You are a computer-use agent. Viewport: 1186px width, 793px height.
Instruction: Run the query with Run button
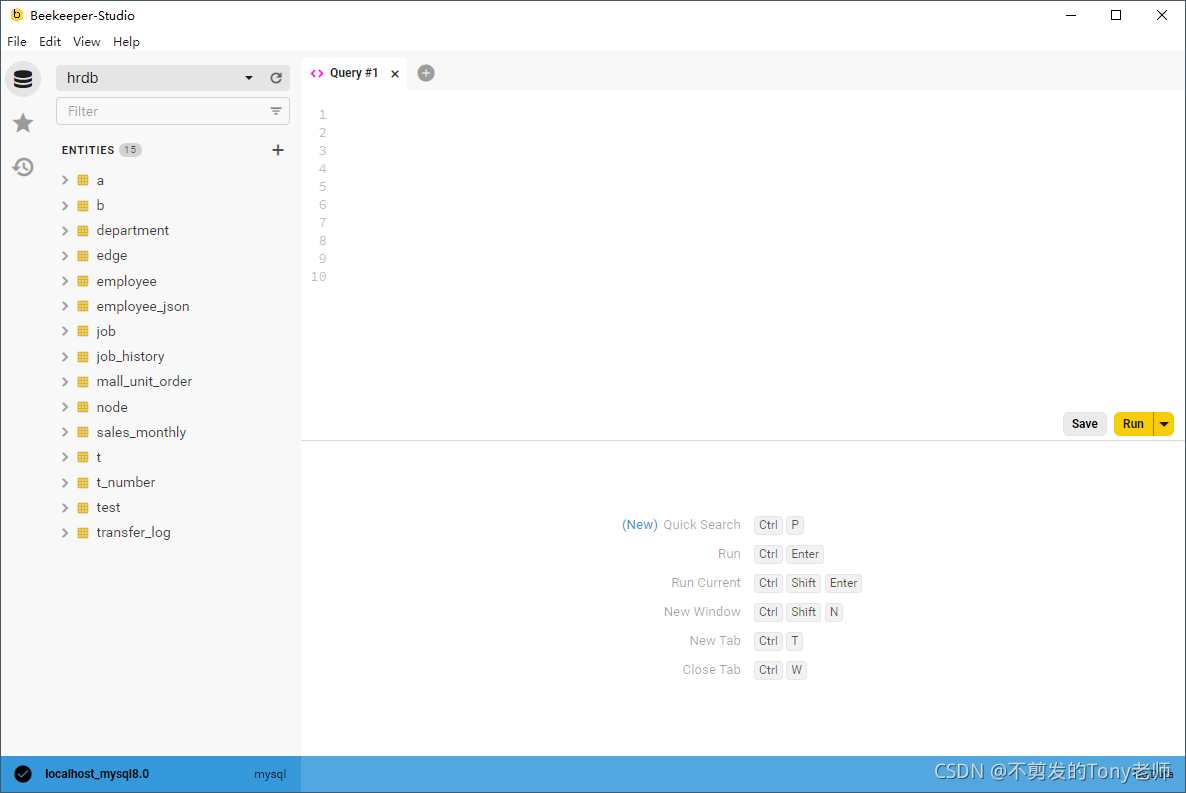click(1133, 424)
